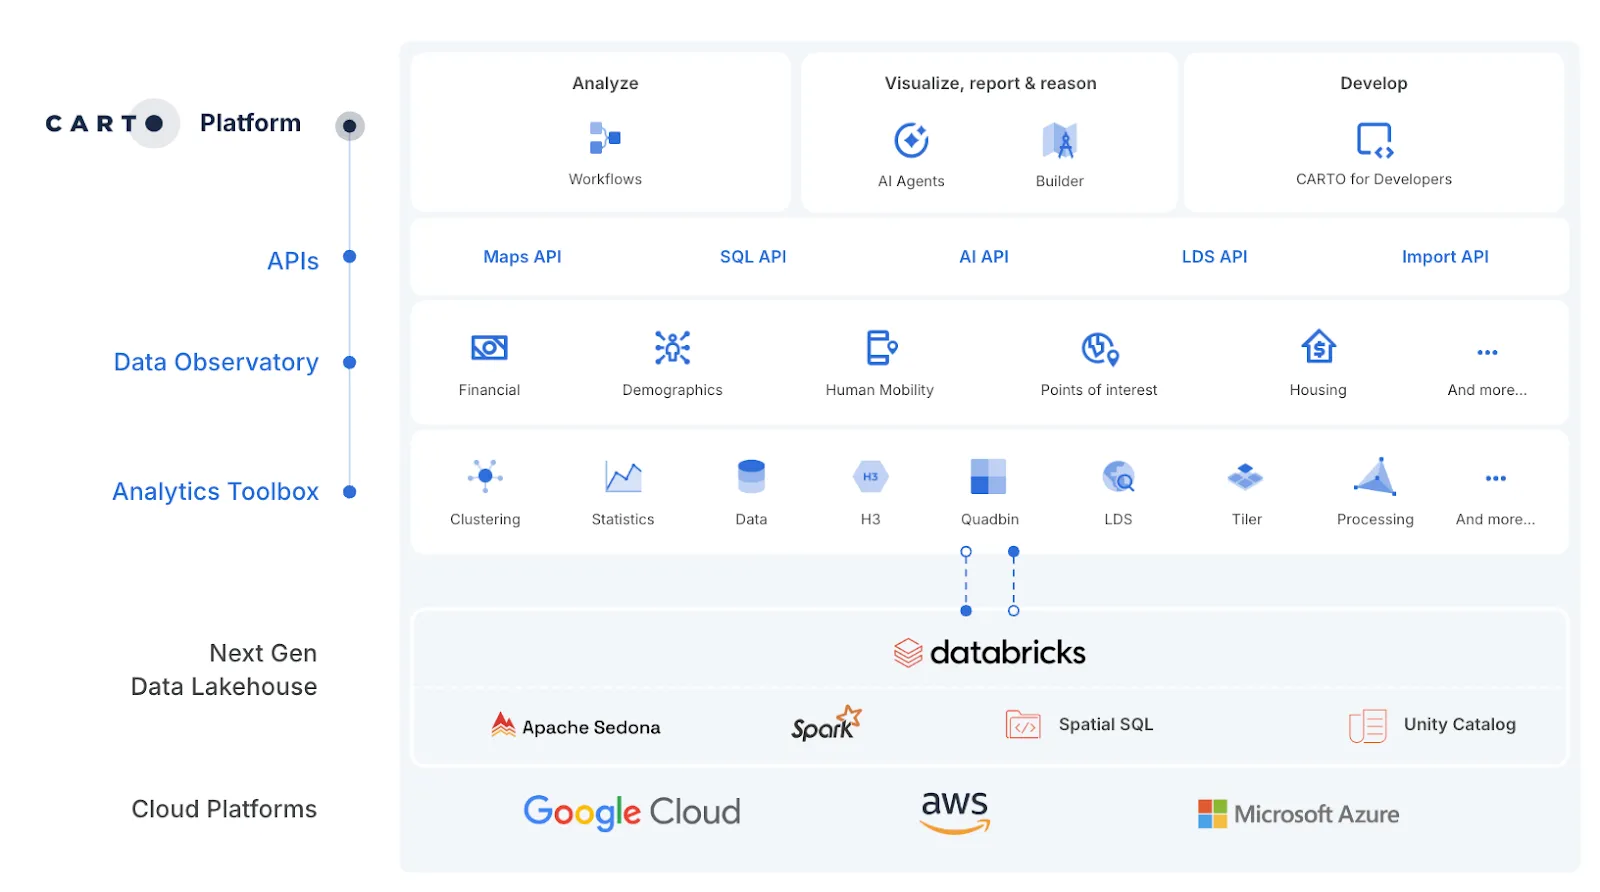Click the databricks logo
Viewport: 1600px width, 892px height.
(989, 653)
